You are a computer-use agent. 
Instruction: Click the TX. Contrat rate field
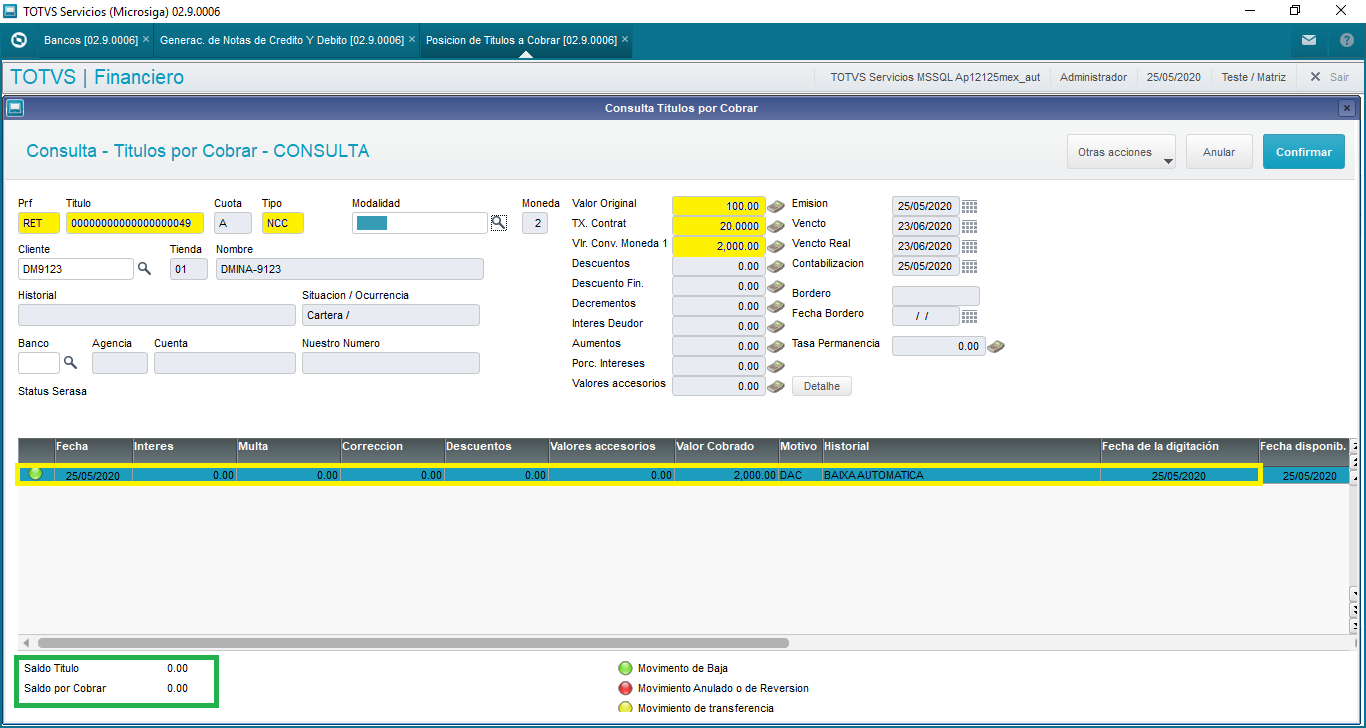pyautogui.click(x=719, y=226)
